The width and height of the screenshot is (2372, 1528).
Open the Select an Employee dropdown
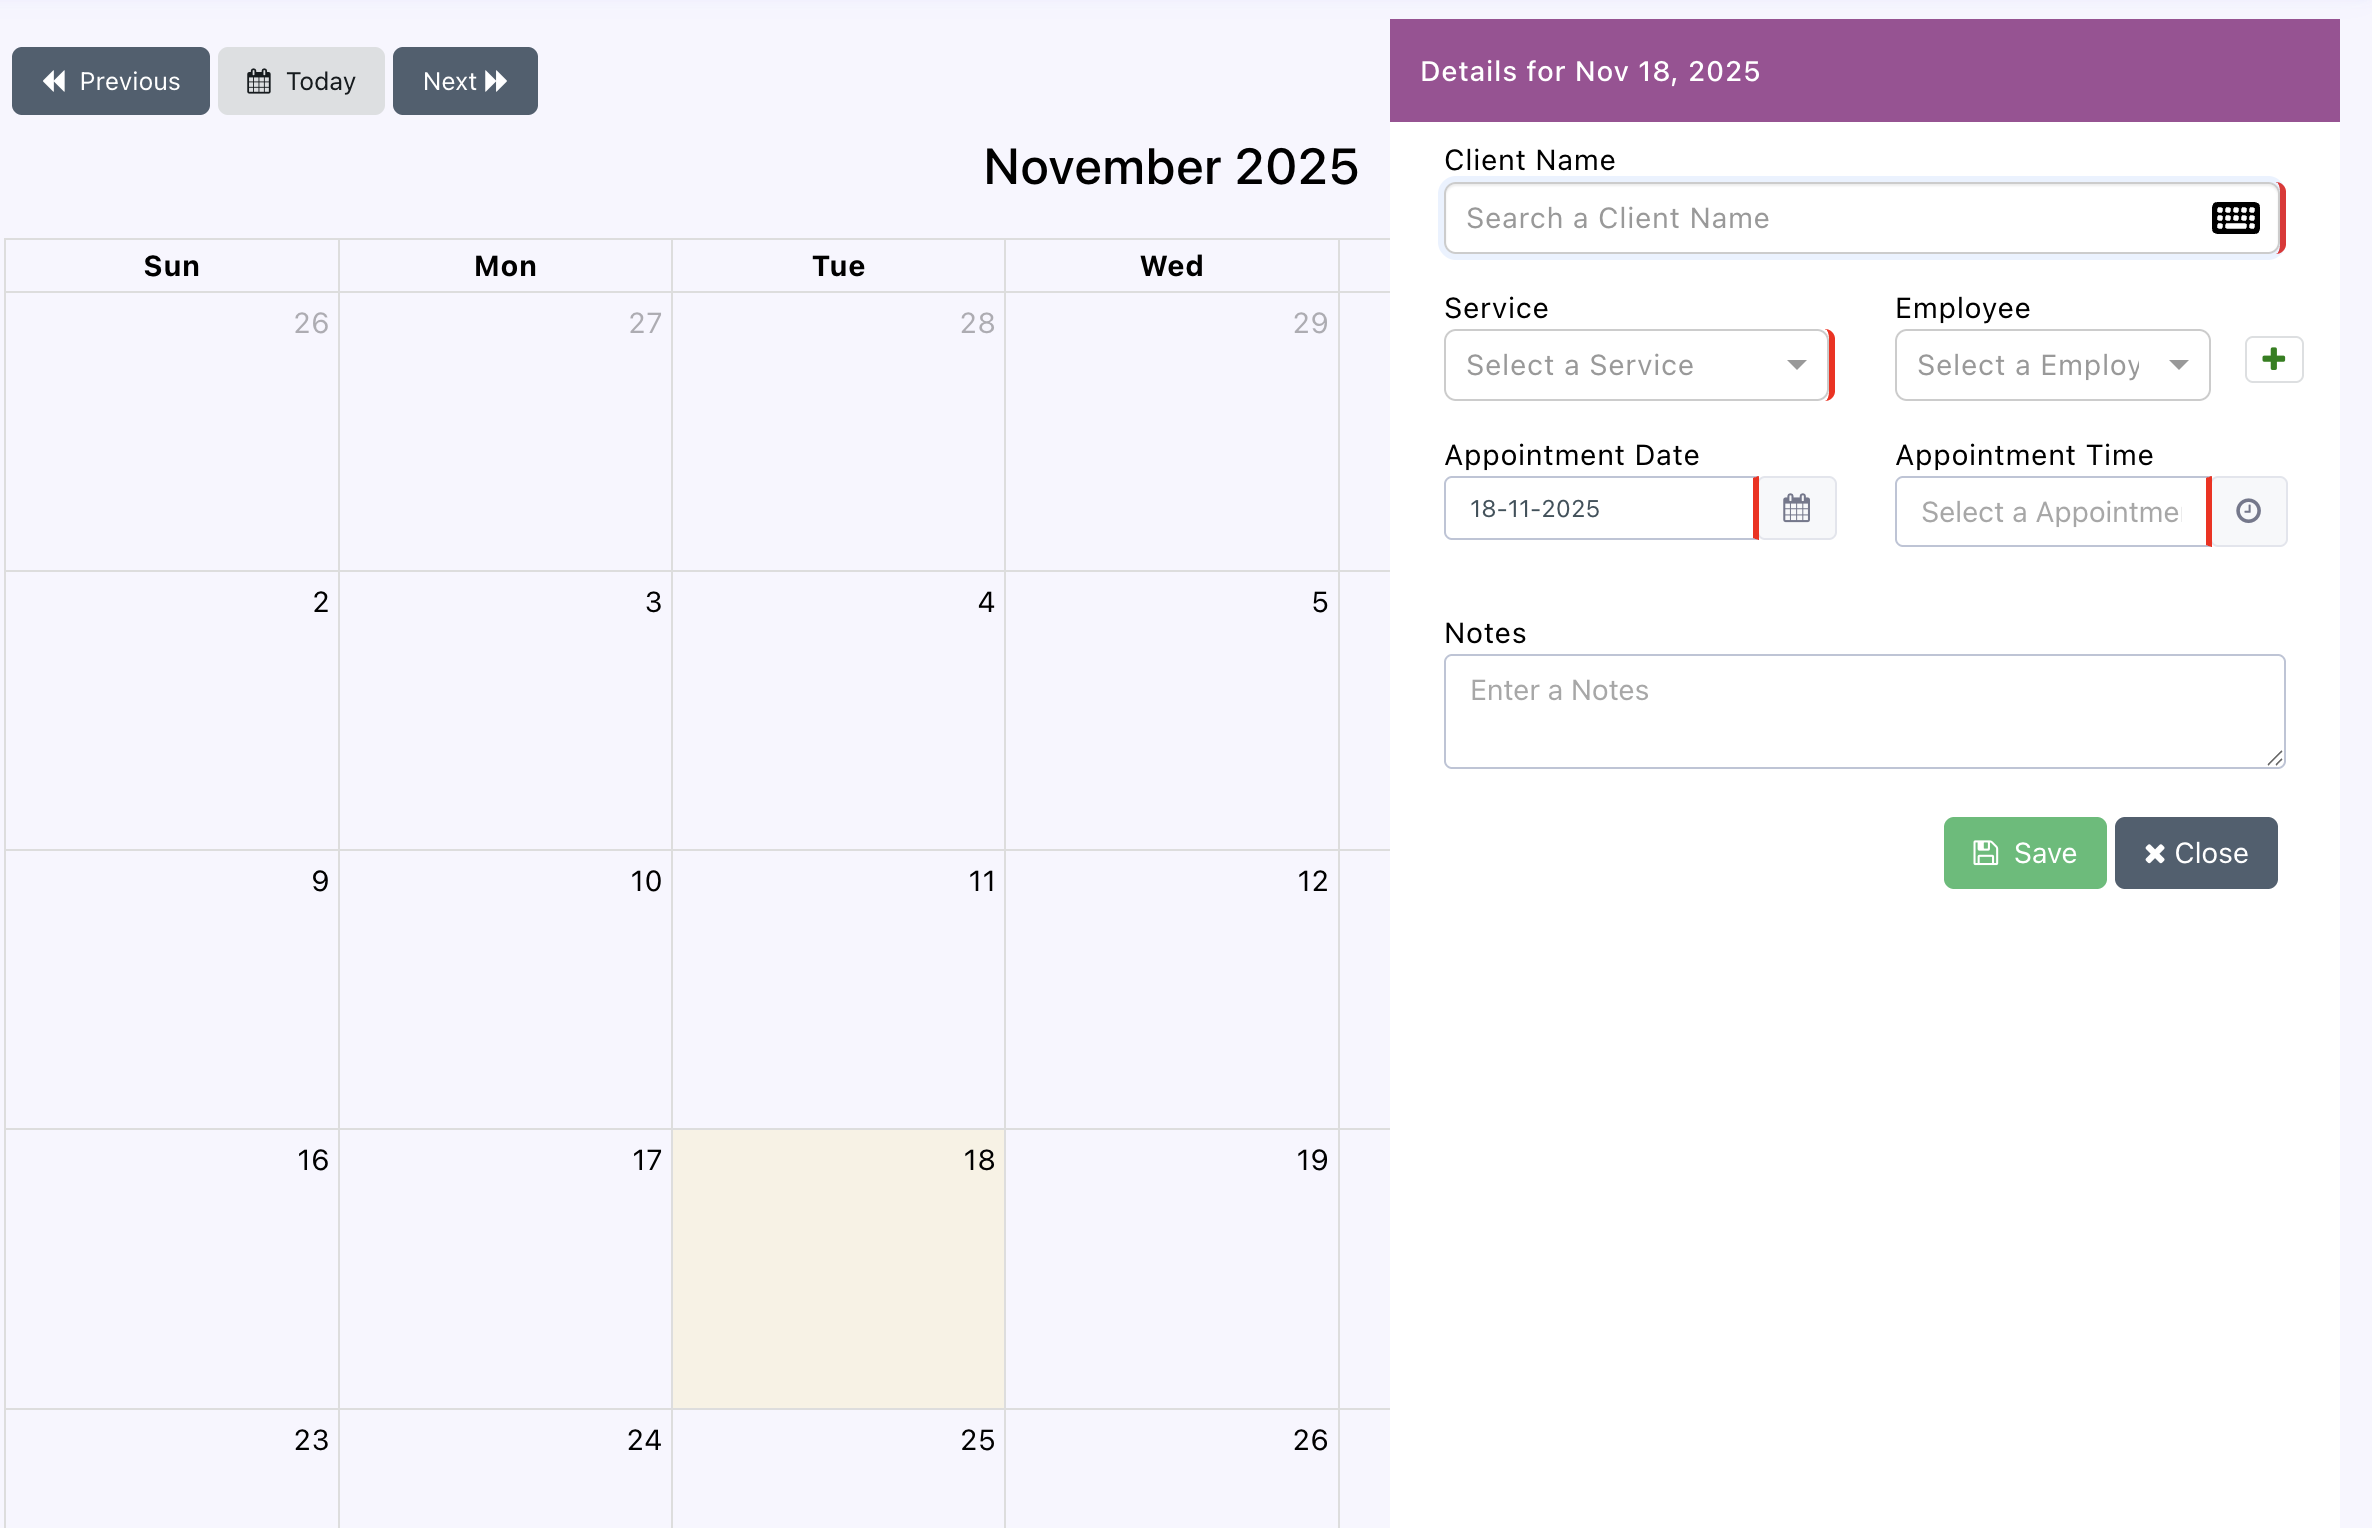click(x=2051, y=366)
